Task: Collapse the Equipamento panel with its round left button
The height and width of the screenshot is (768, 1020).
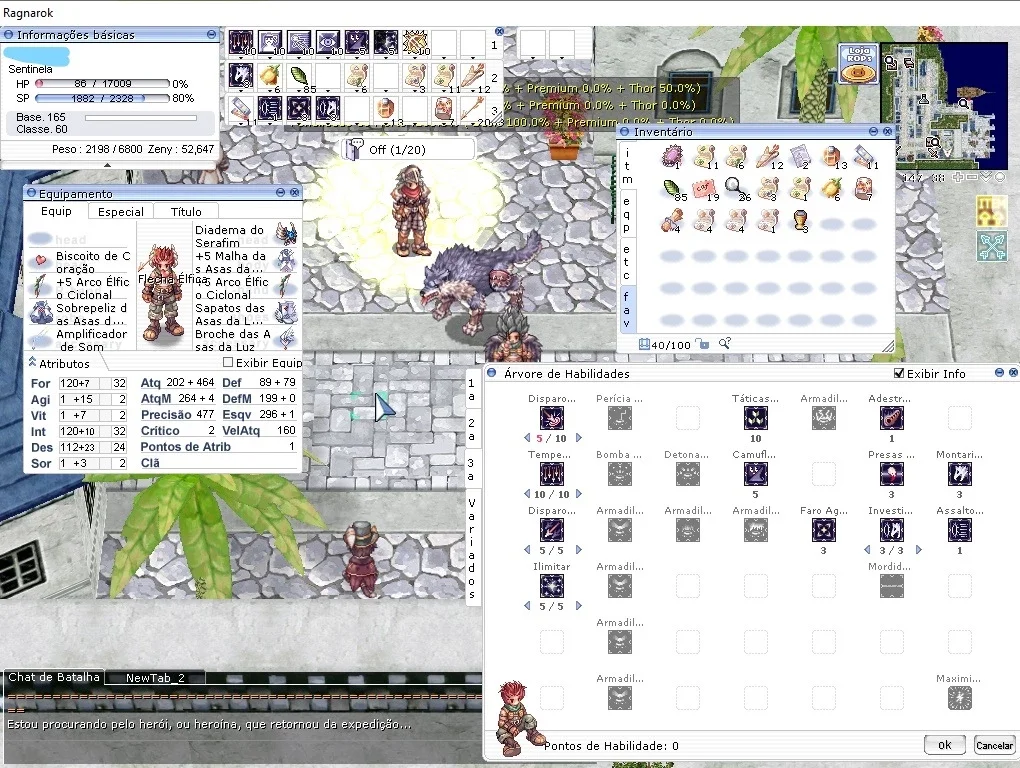Action: point(31,192)
